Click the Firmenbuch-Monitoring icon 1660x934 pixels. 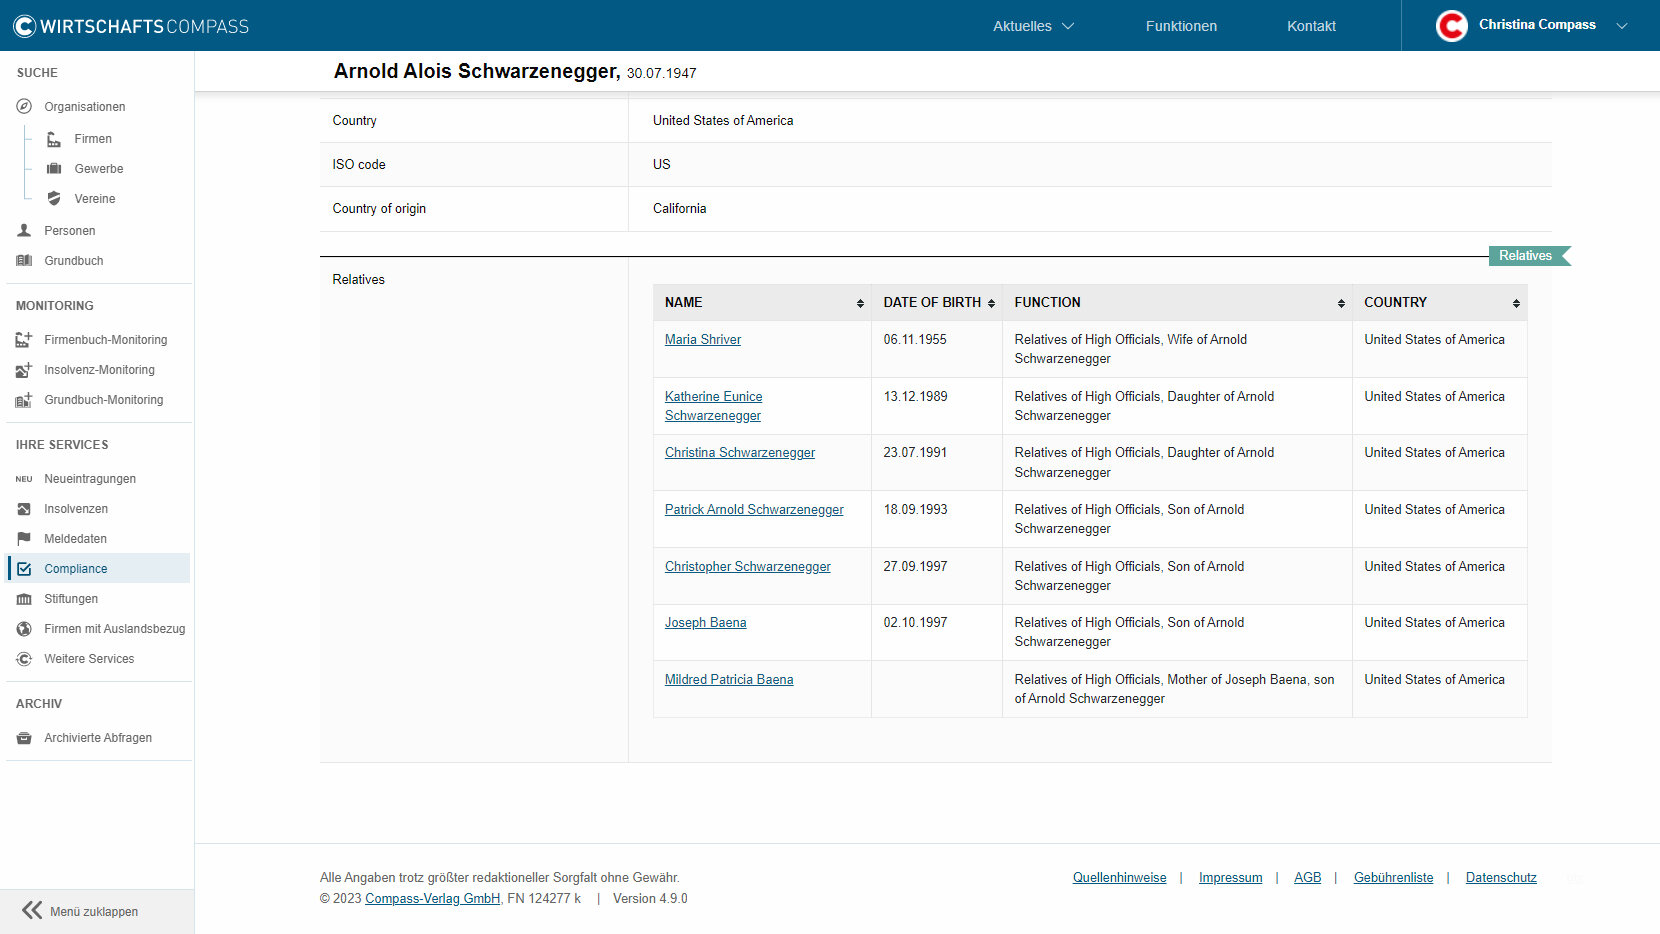[x=23, y=339]
